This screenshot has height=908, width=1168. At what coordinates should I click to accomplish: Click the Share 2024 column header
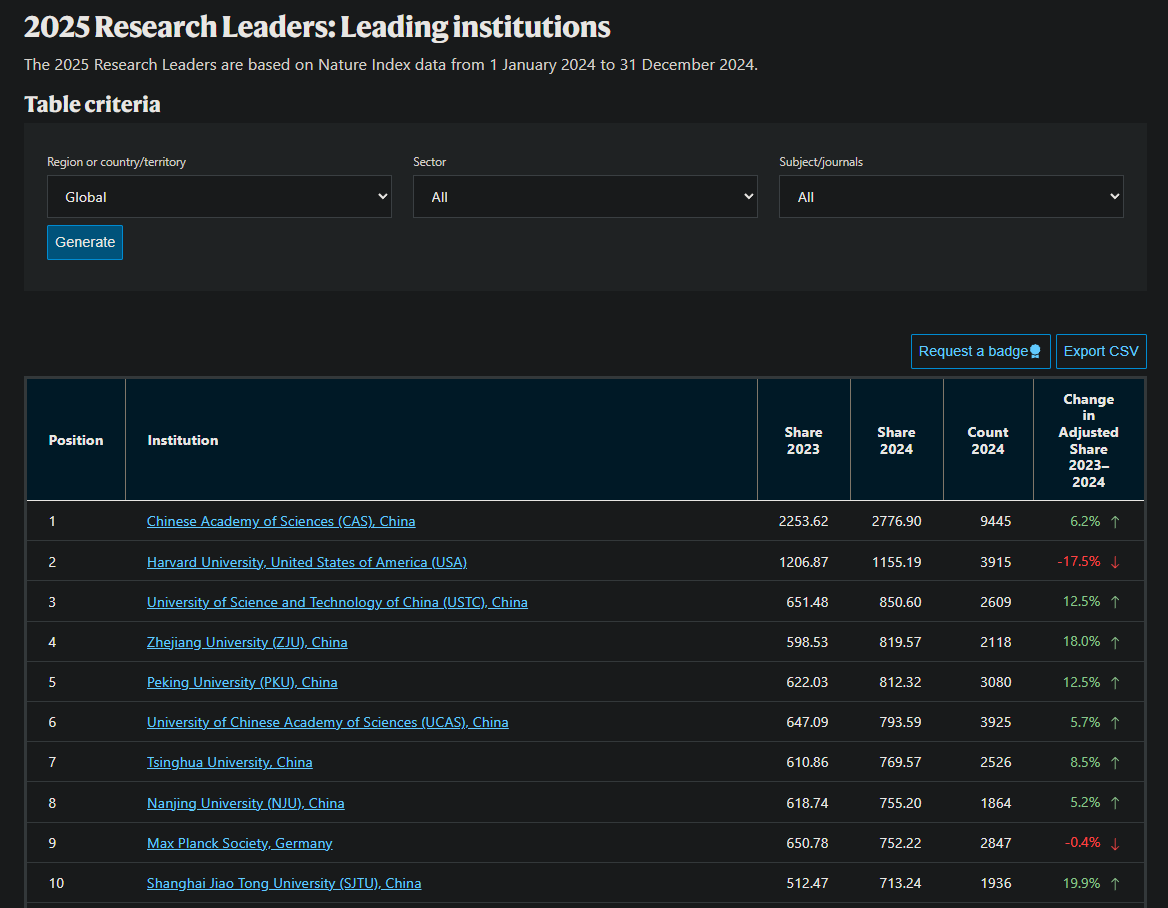[896, 440]
